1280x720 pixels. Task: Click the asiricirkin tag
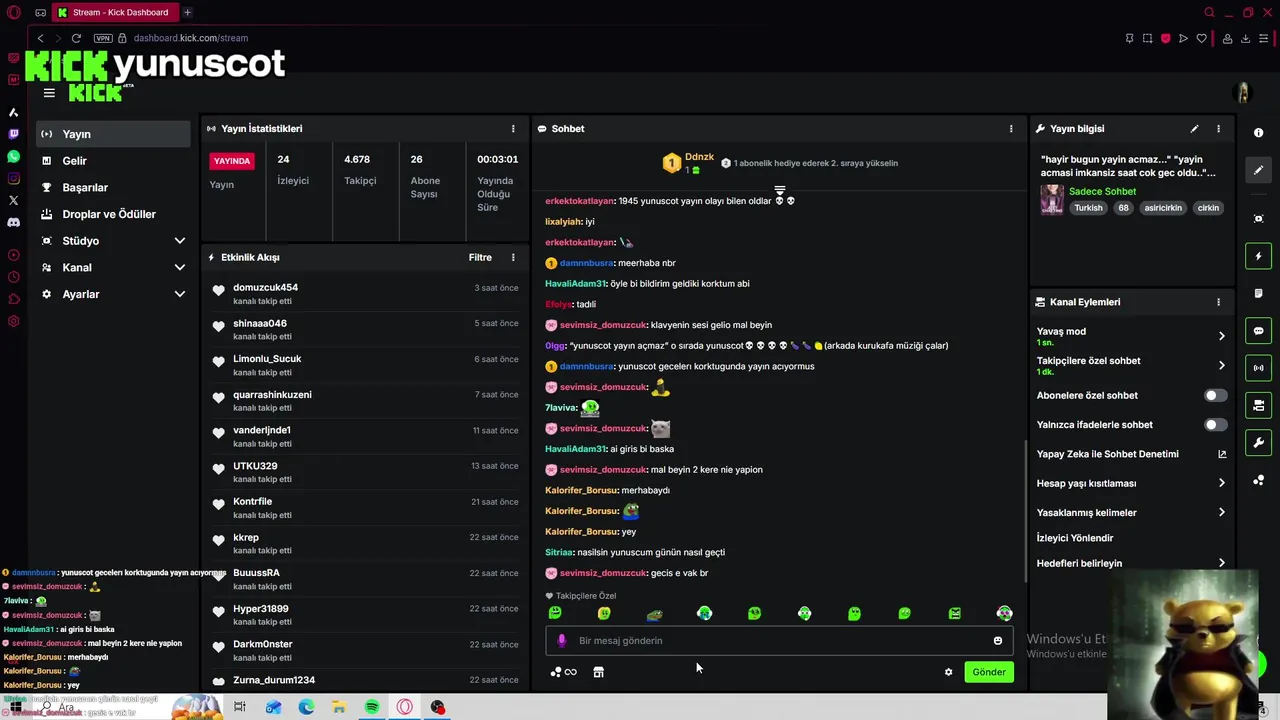1163,208
